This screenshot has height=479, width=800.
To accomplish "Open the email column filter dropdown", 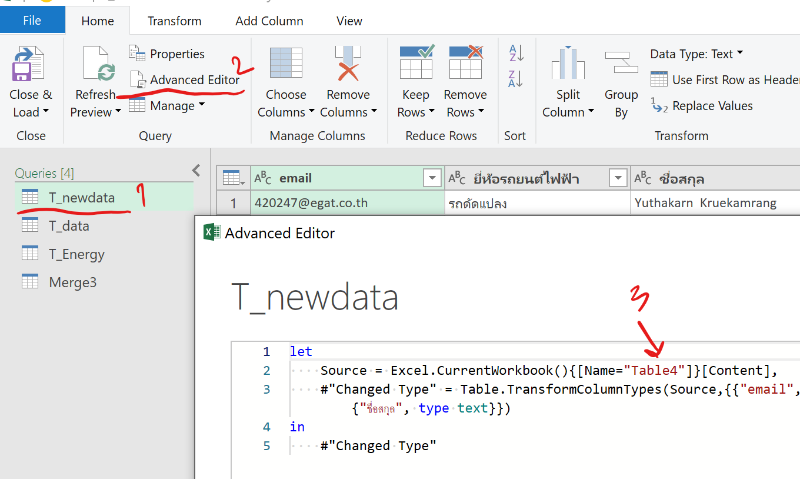I will 432,179.
